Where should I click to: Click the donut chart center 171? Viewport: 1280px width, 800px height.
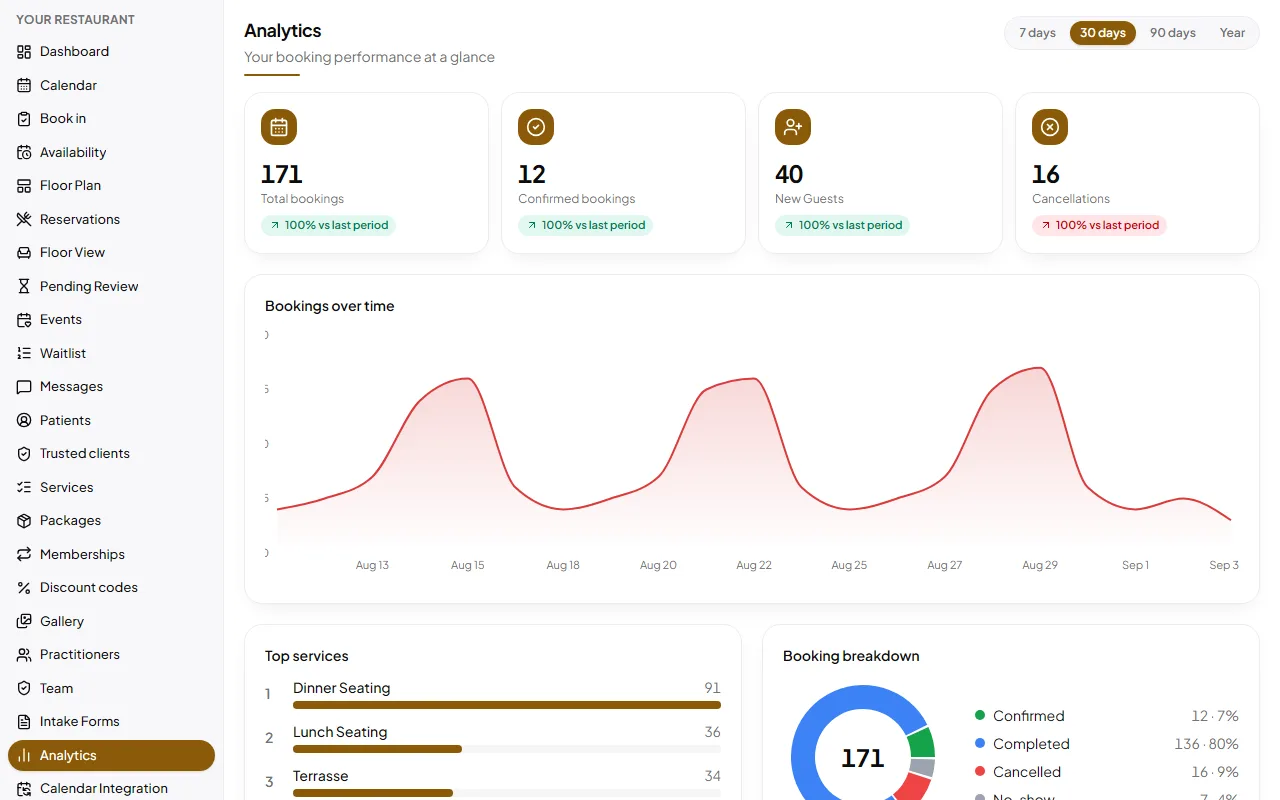[x=862, y=758]
